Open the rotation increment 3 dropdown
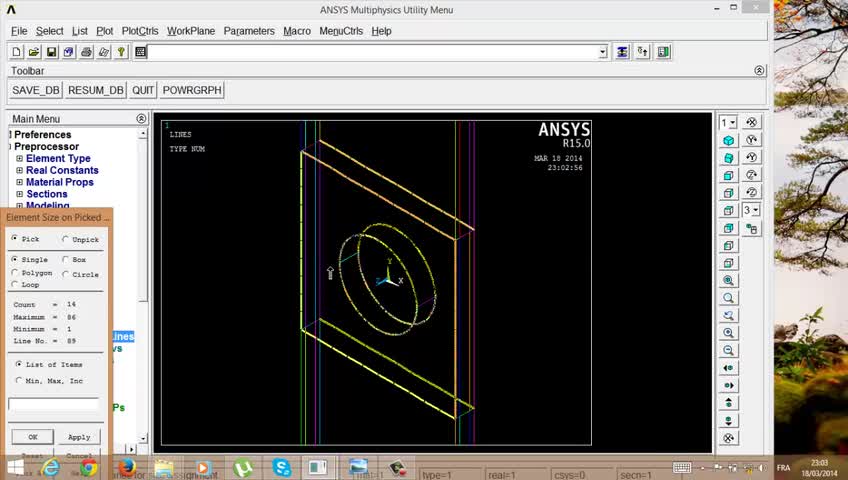Image resolution: width=848 pixels, height=480 pixels. pos(756,210)
